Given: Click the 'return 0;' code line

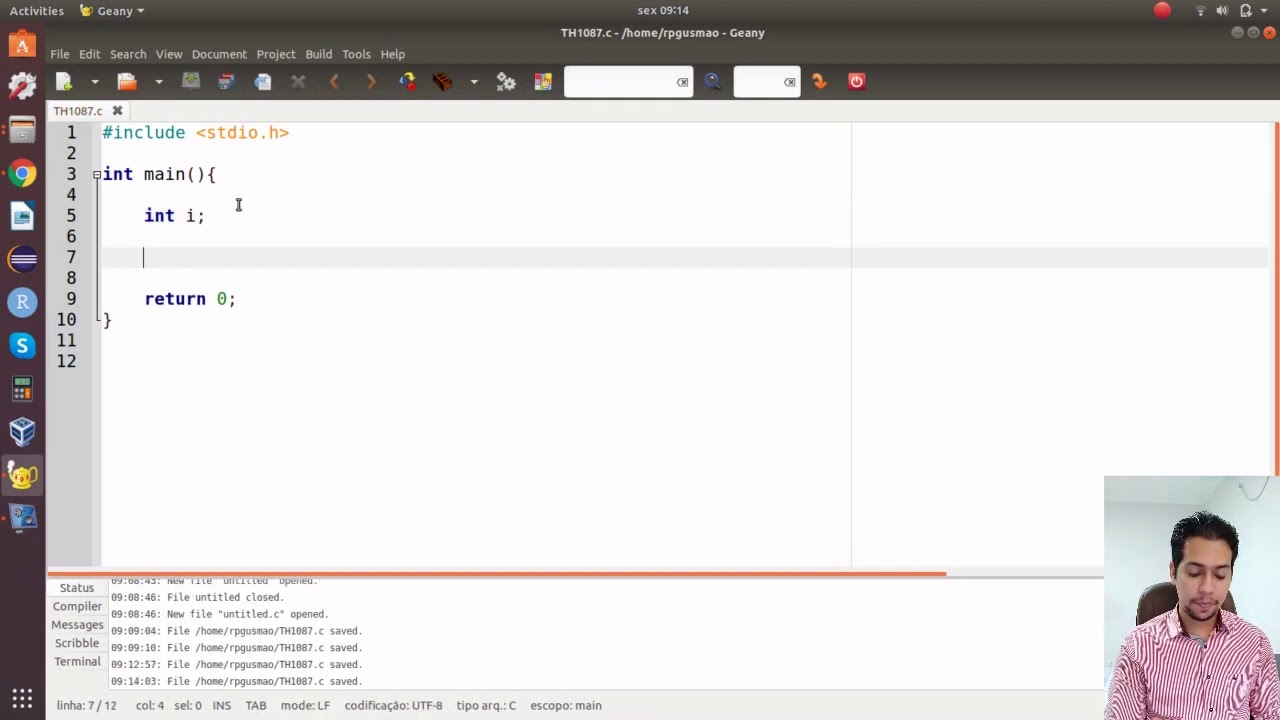Looking at the screenshot, I should click(x=190, y=299).
